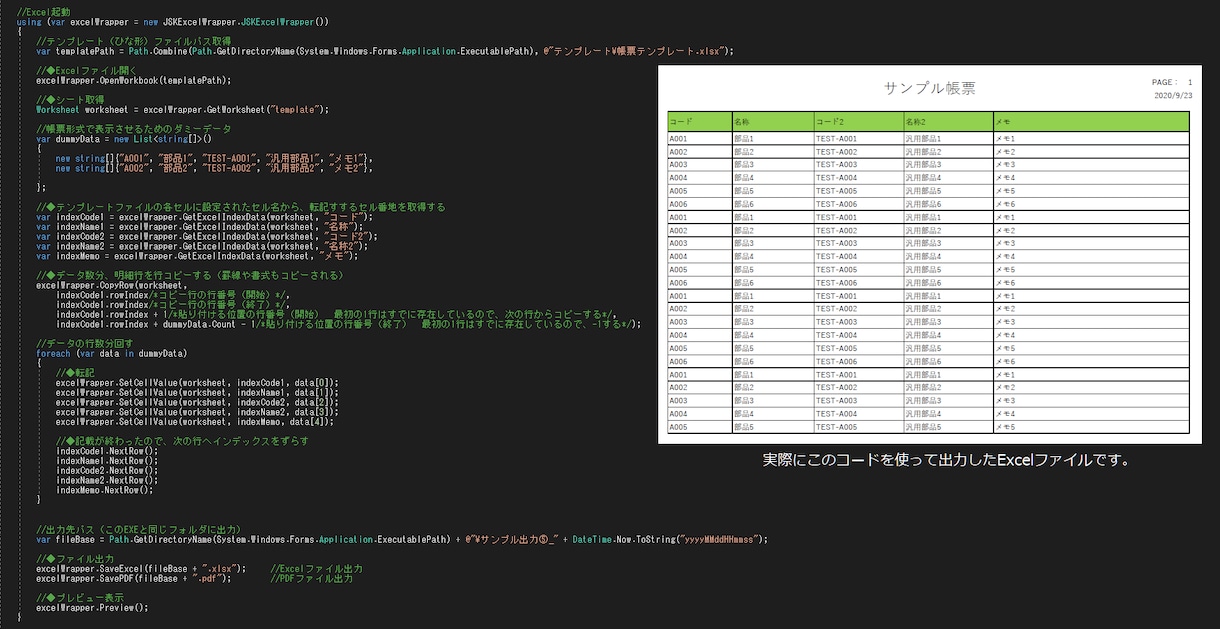Click the 'indexCode2.NextRow();' line

(107, 471)
